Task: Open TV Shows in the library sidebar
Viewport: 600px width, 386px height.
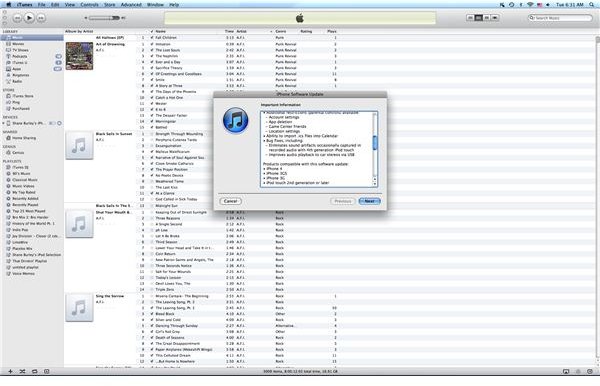Action: tap(32, 50)
